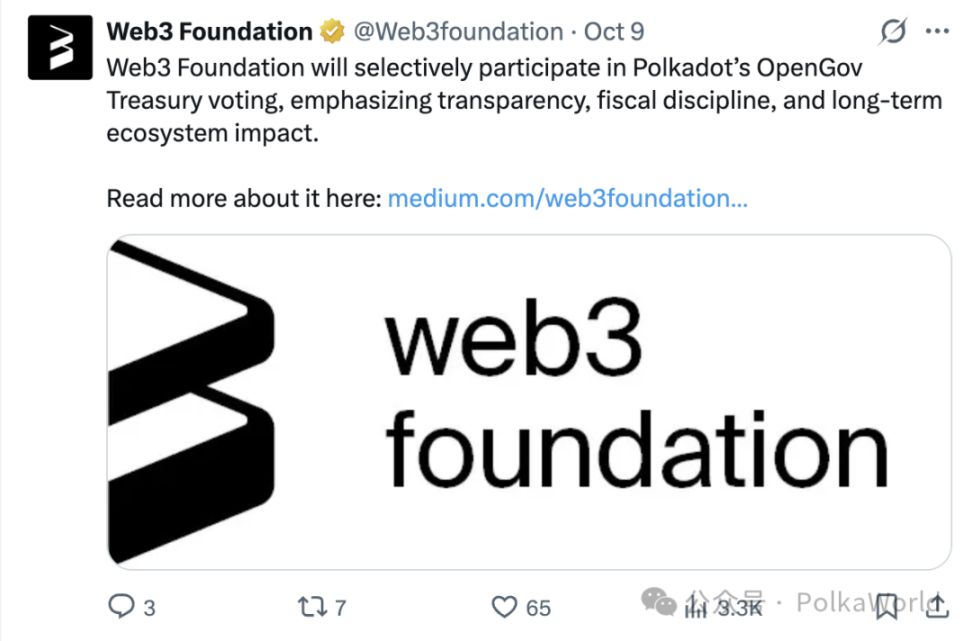Open the analytics bar-chart icon
Image resolution: width=972 pixels, height=641 pixels.
[x=694, y=606]
